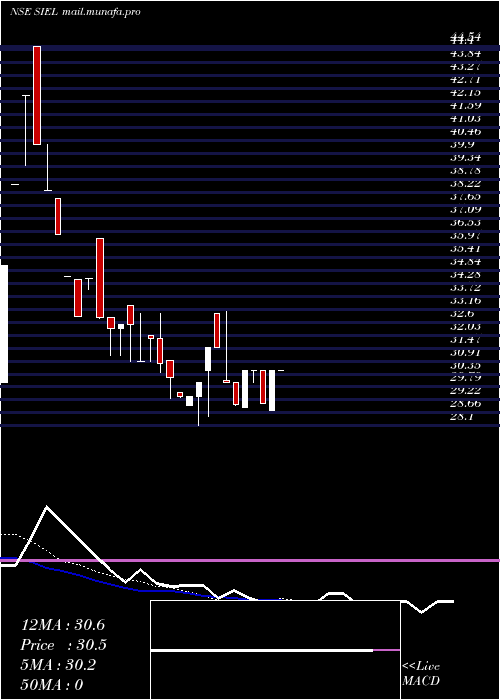Image resolution: width=500 pixels, height=700 pixels.
Task: Click the 39.9 price axis label
Action: pos(463,145)
